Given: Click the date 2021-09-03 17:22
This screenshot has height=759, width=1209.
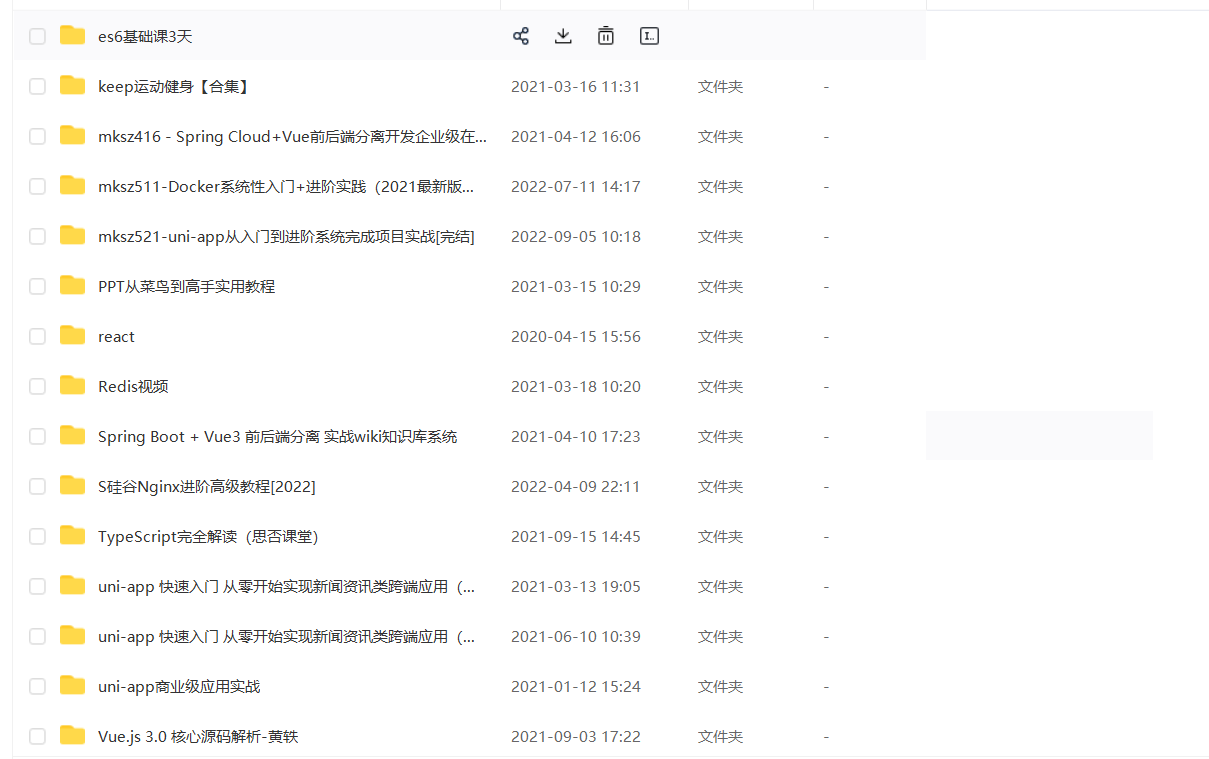Looking at the screenshot, I should click(576, 737).
